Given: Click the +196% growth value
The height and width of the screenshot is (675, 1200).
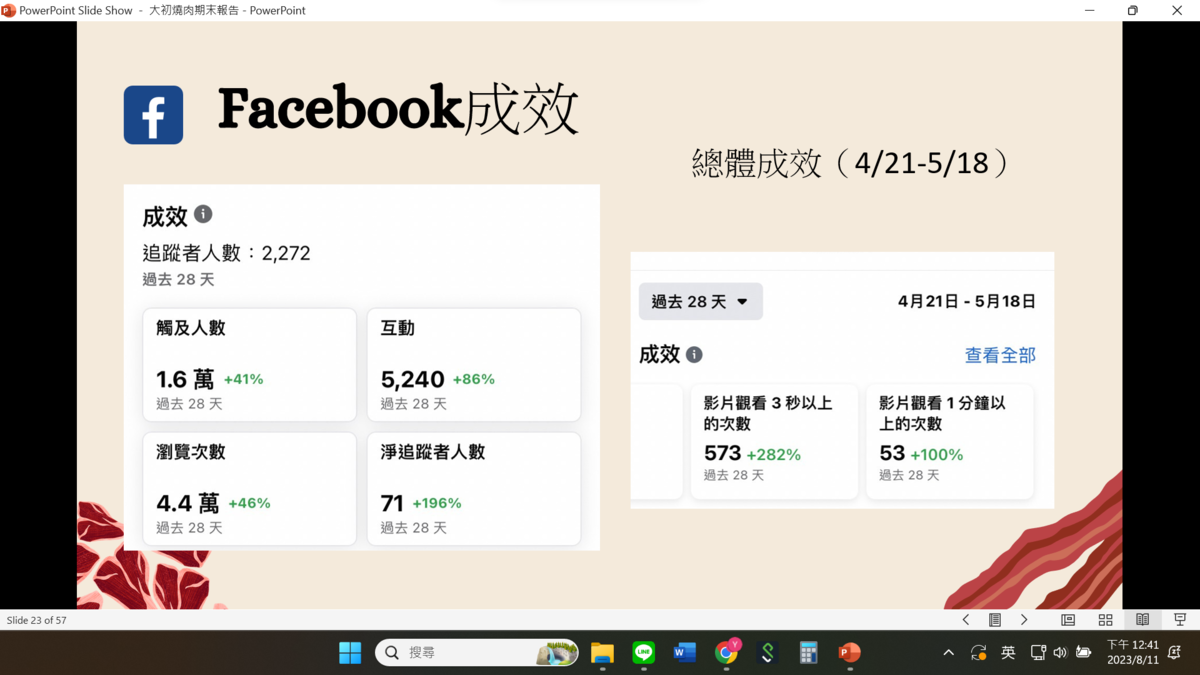Looking at the screenshot, I should [437, 503].
